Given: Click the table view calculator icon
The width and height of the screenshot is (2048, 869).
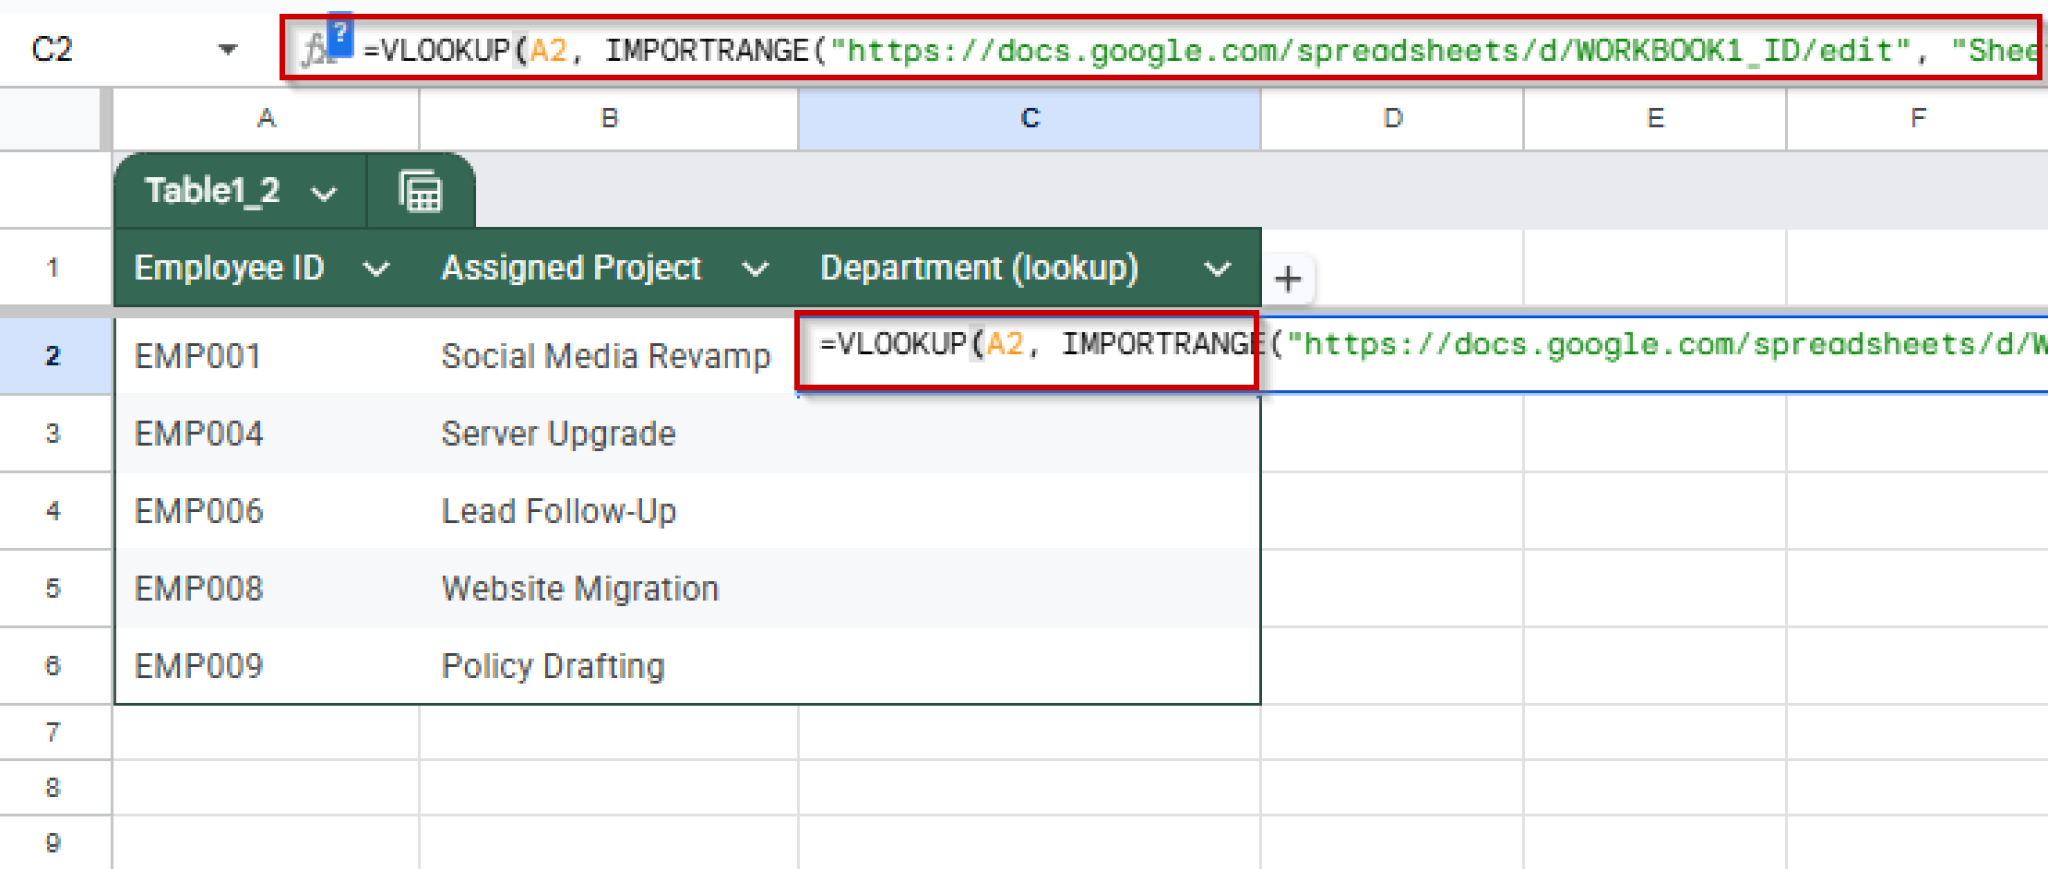Looking at the screenshot, I should pos(420,191).
